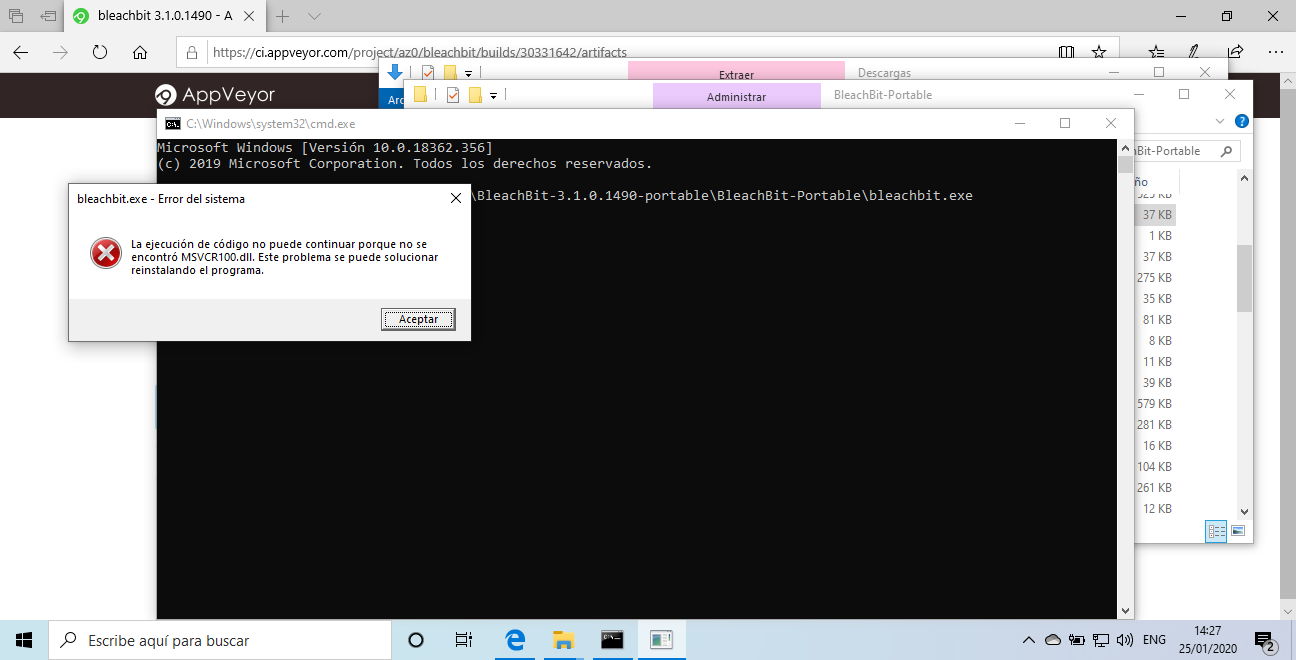Click the Edge forward arrow
The image size is (1296, 660).
point(60,52)
